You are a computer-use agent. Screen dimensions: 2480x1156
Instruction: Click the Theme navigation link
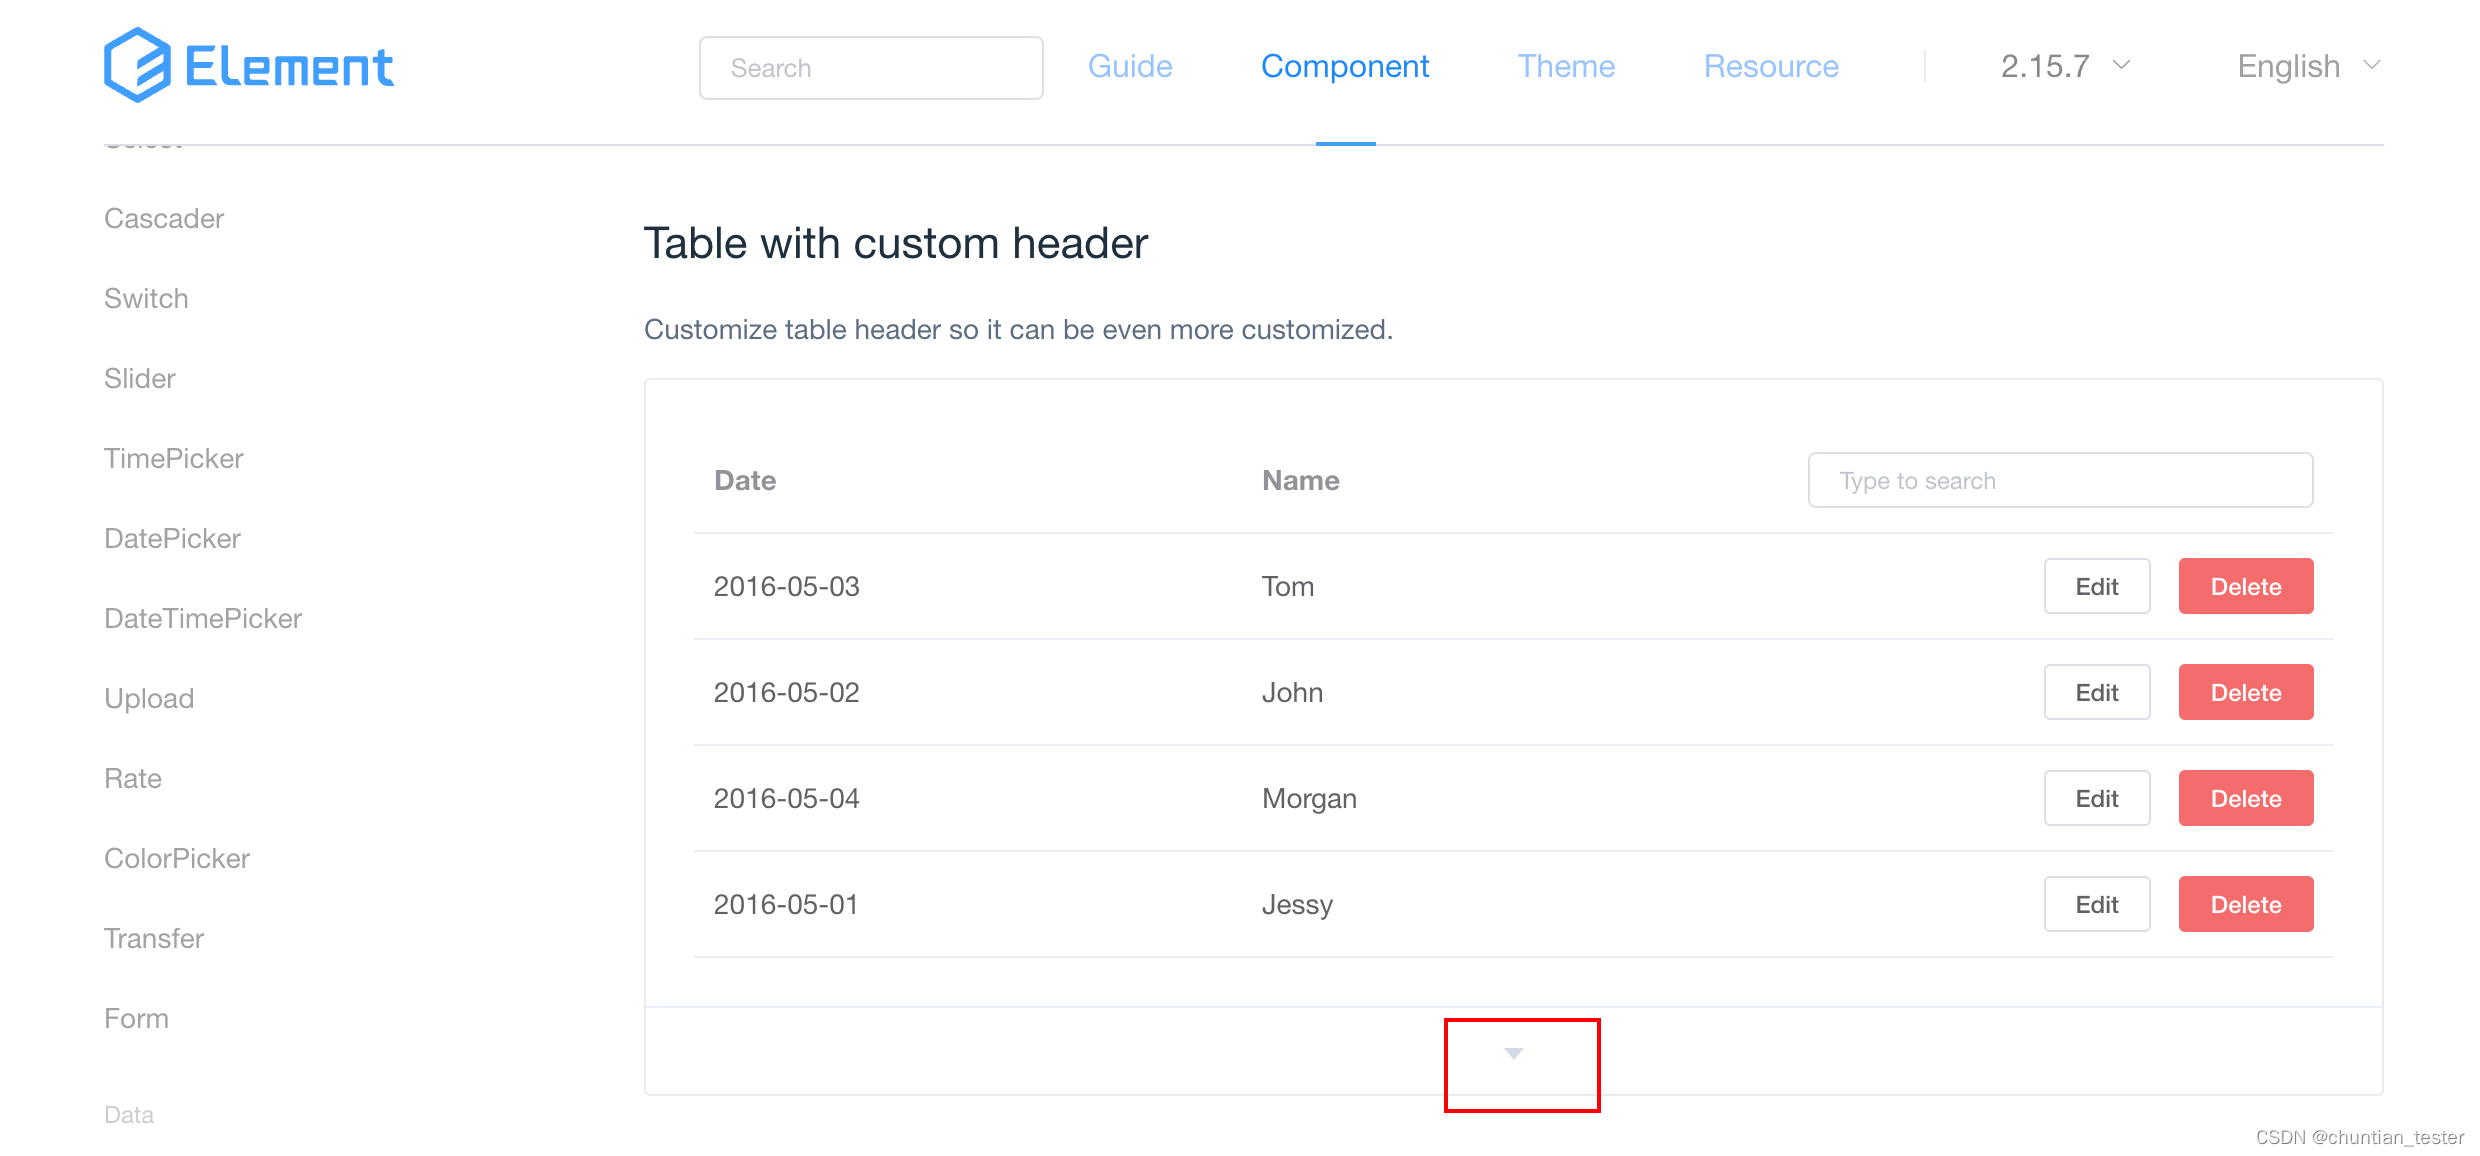click(x=1564, y=66)
